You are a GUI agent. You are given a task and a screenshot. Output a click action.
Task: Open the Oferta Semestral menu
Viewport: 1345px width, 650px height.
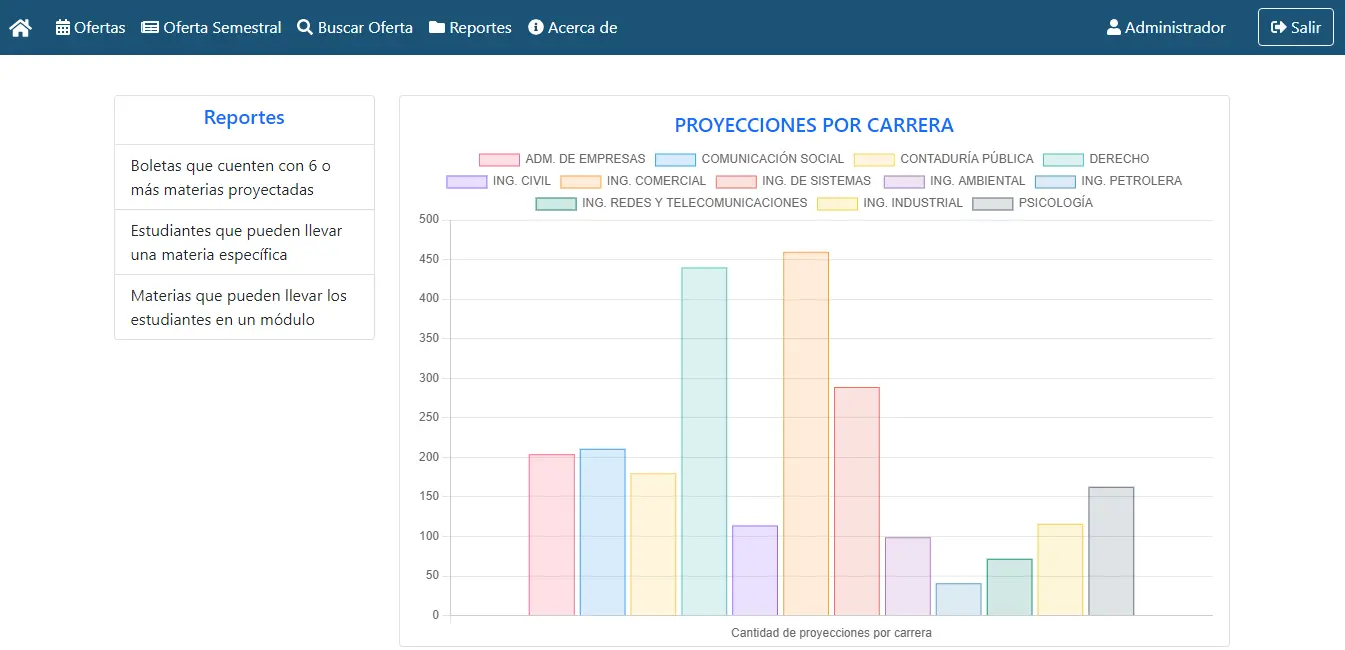[x=212, y=28]
